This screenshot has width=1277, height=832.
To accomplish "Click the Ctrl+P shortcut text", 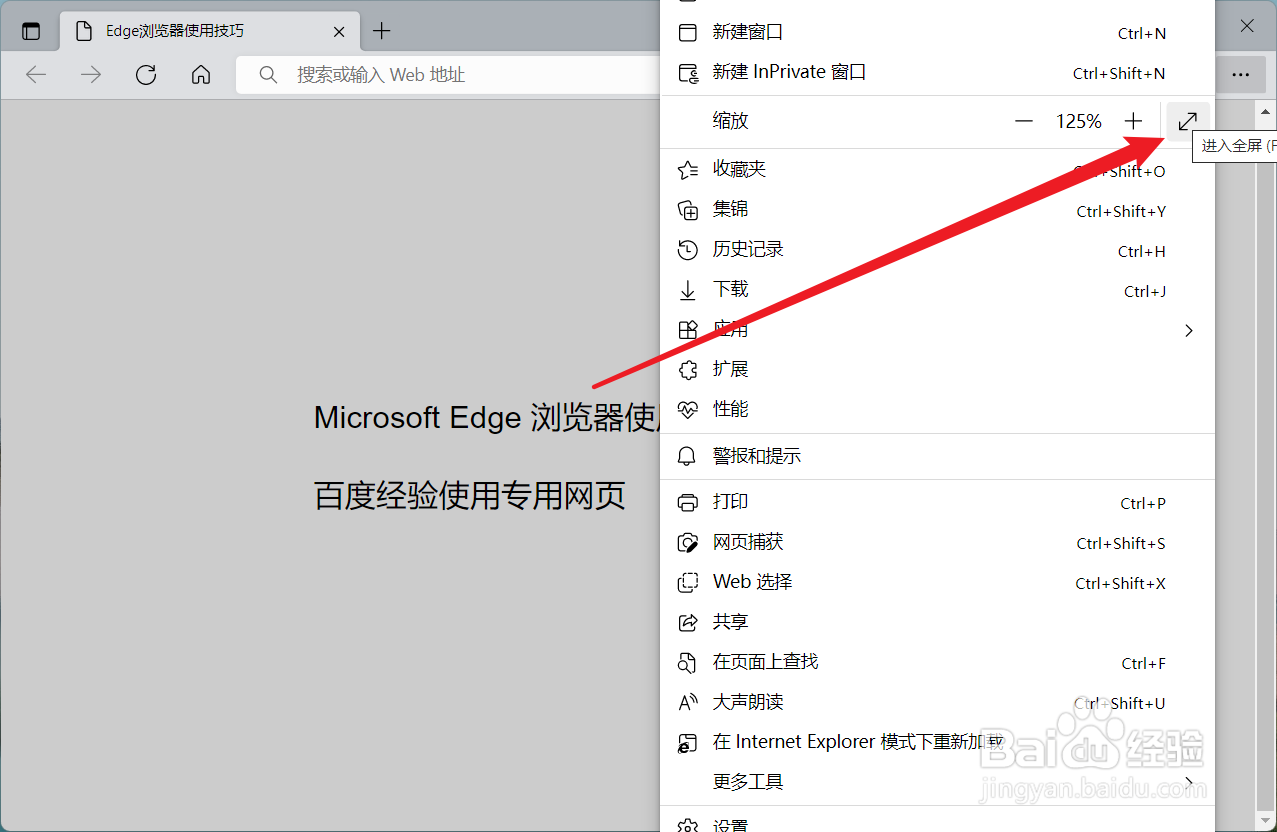I will pyautogui.click(x=1143, y=503).
